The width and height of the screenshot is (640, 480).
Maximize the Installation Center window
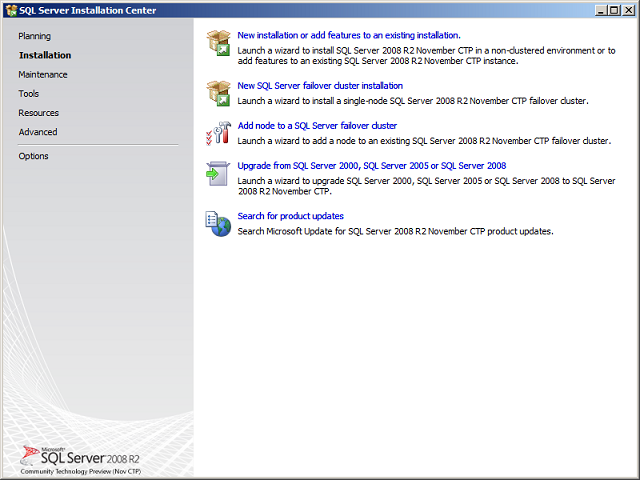coord(614,10)
